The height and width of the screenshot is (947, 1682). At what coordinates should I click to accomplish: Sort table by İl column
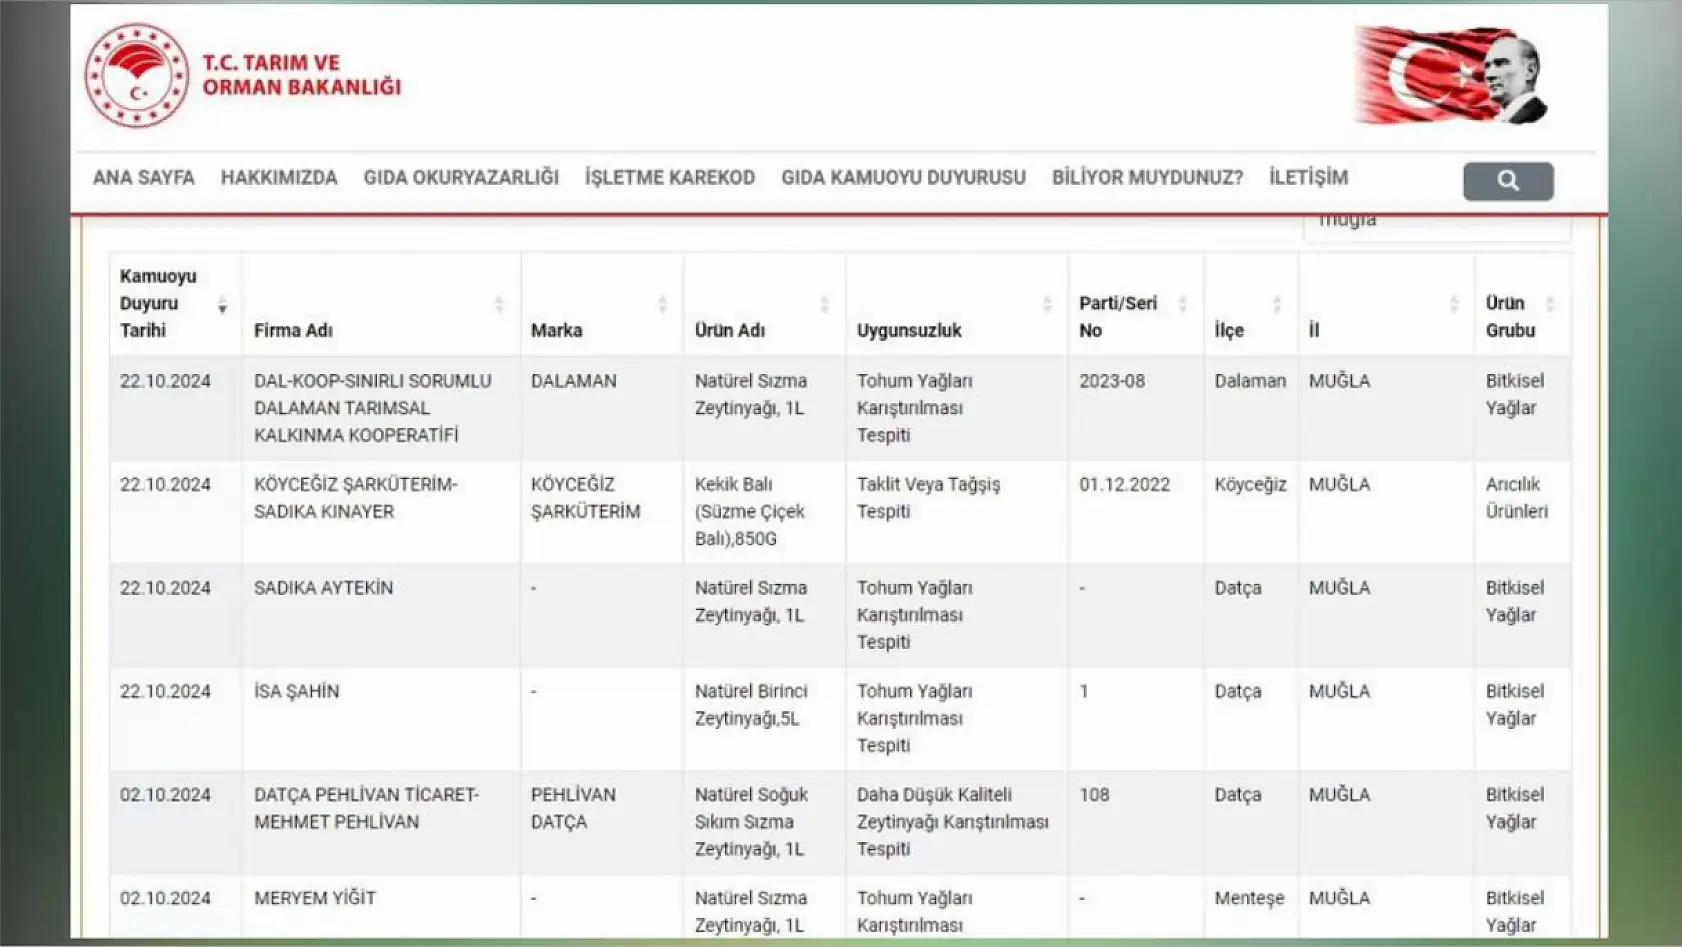(x=1453, y=305)
